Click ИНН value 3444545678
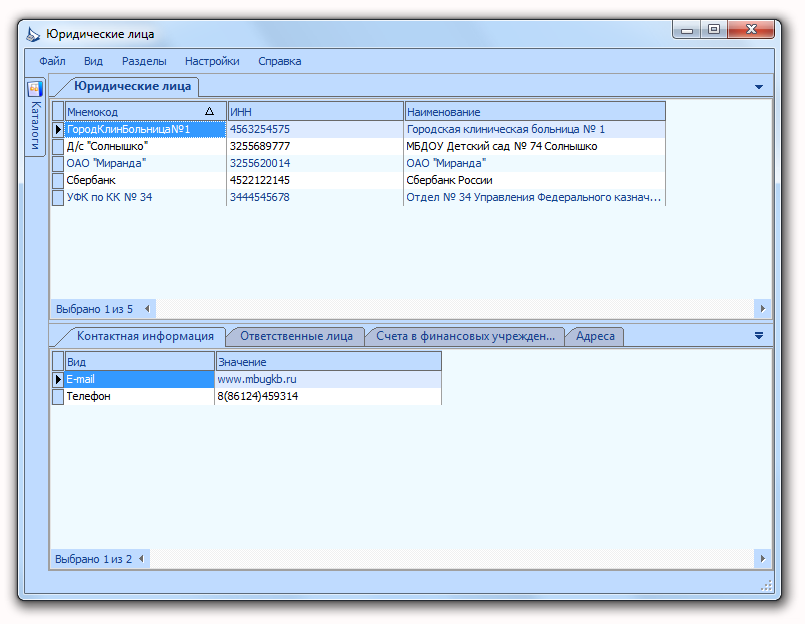Screen dimensions: 805x624 pyautogui.click(x=260, y=197)
